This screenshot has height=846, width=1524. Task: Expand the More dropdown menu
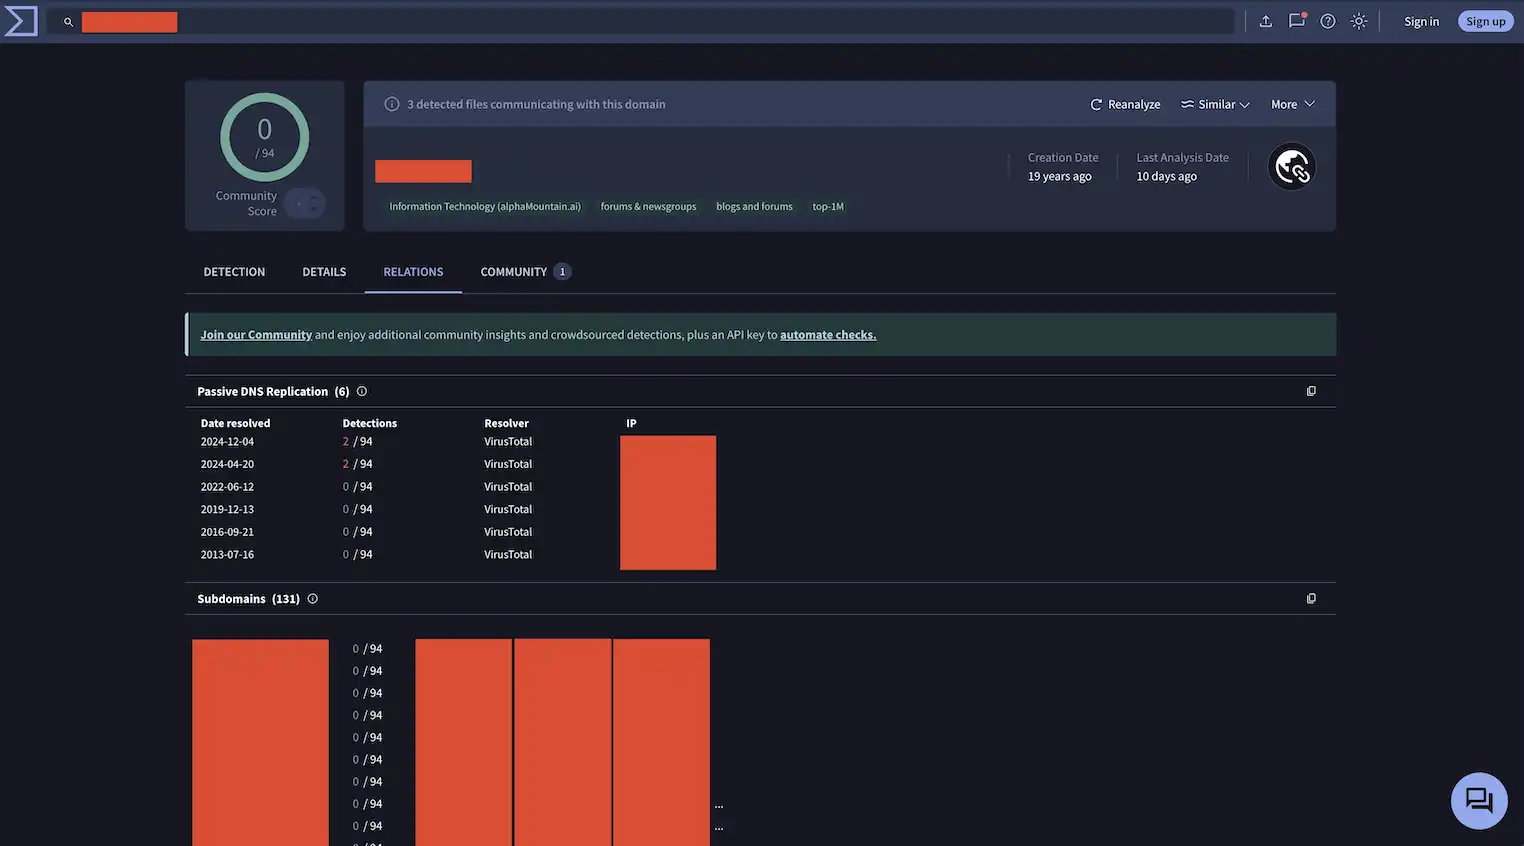[x=1292, y=104]
